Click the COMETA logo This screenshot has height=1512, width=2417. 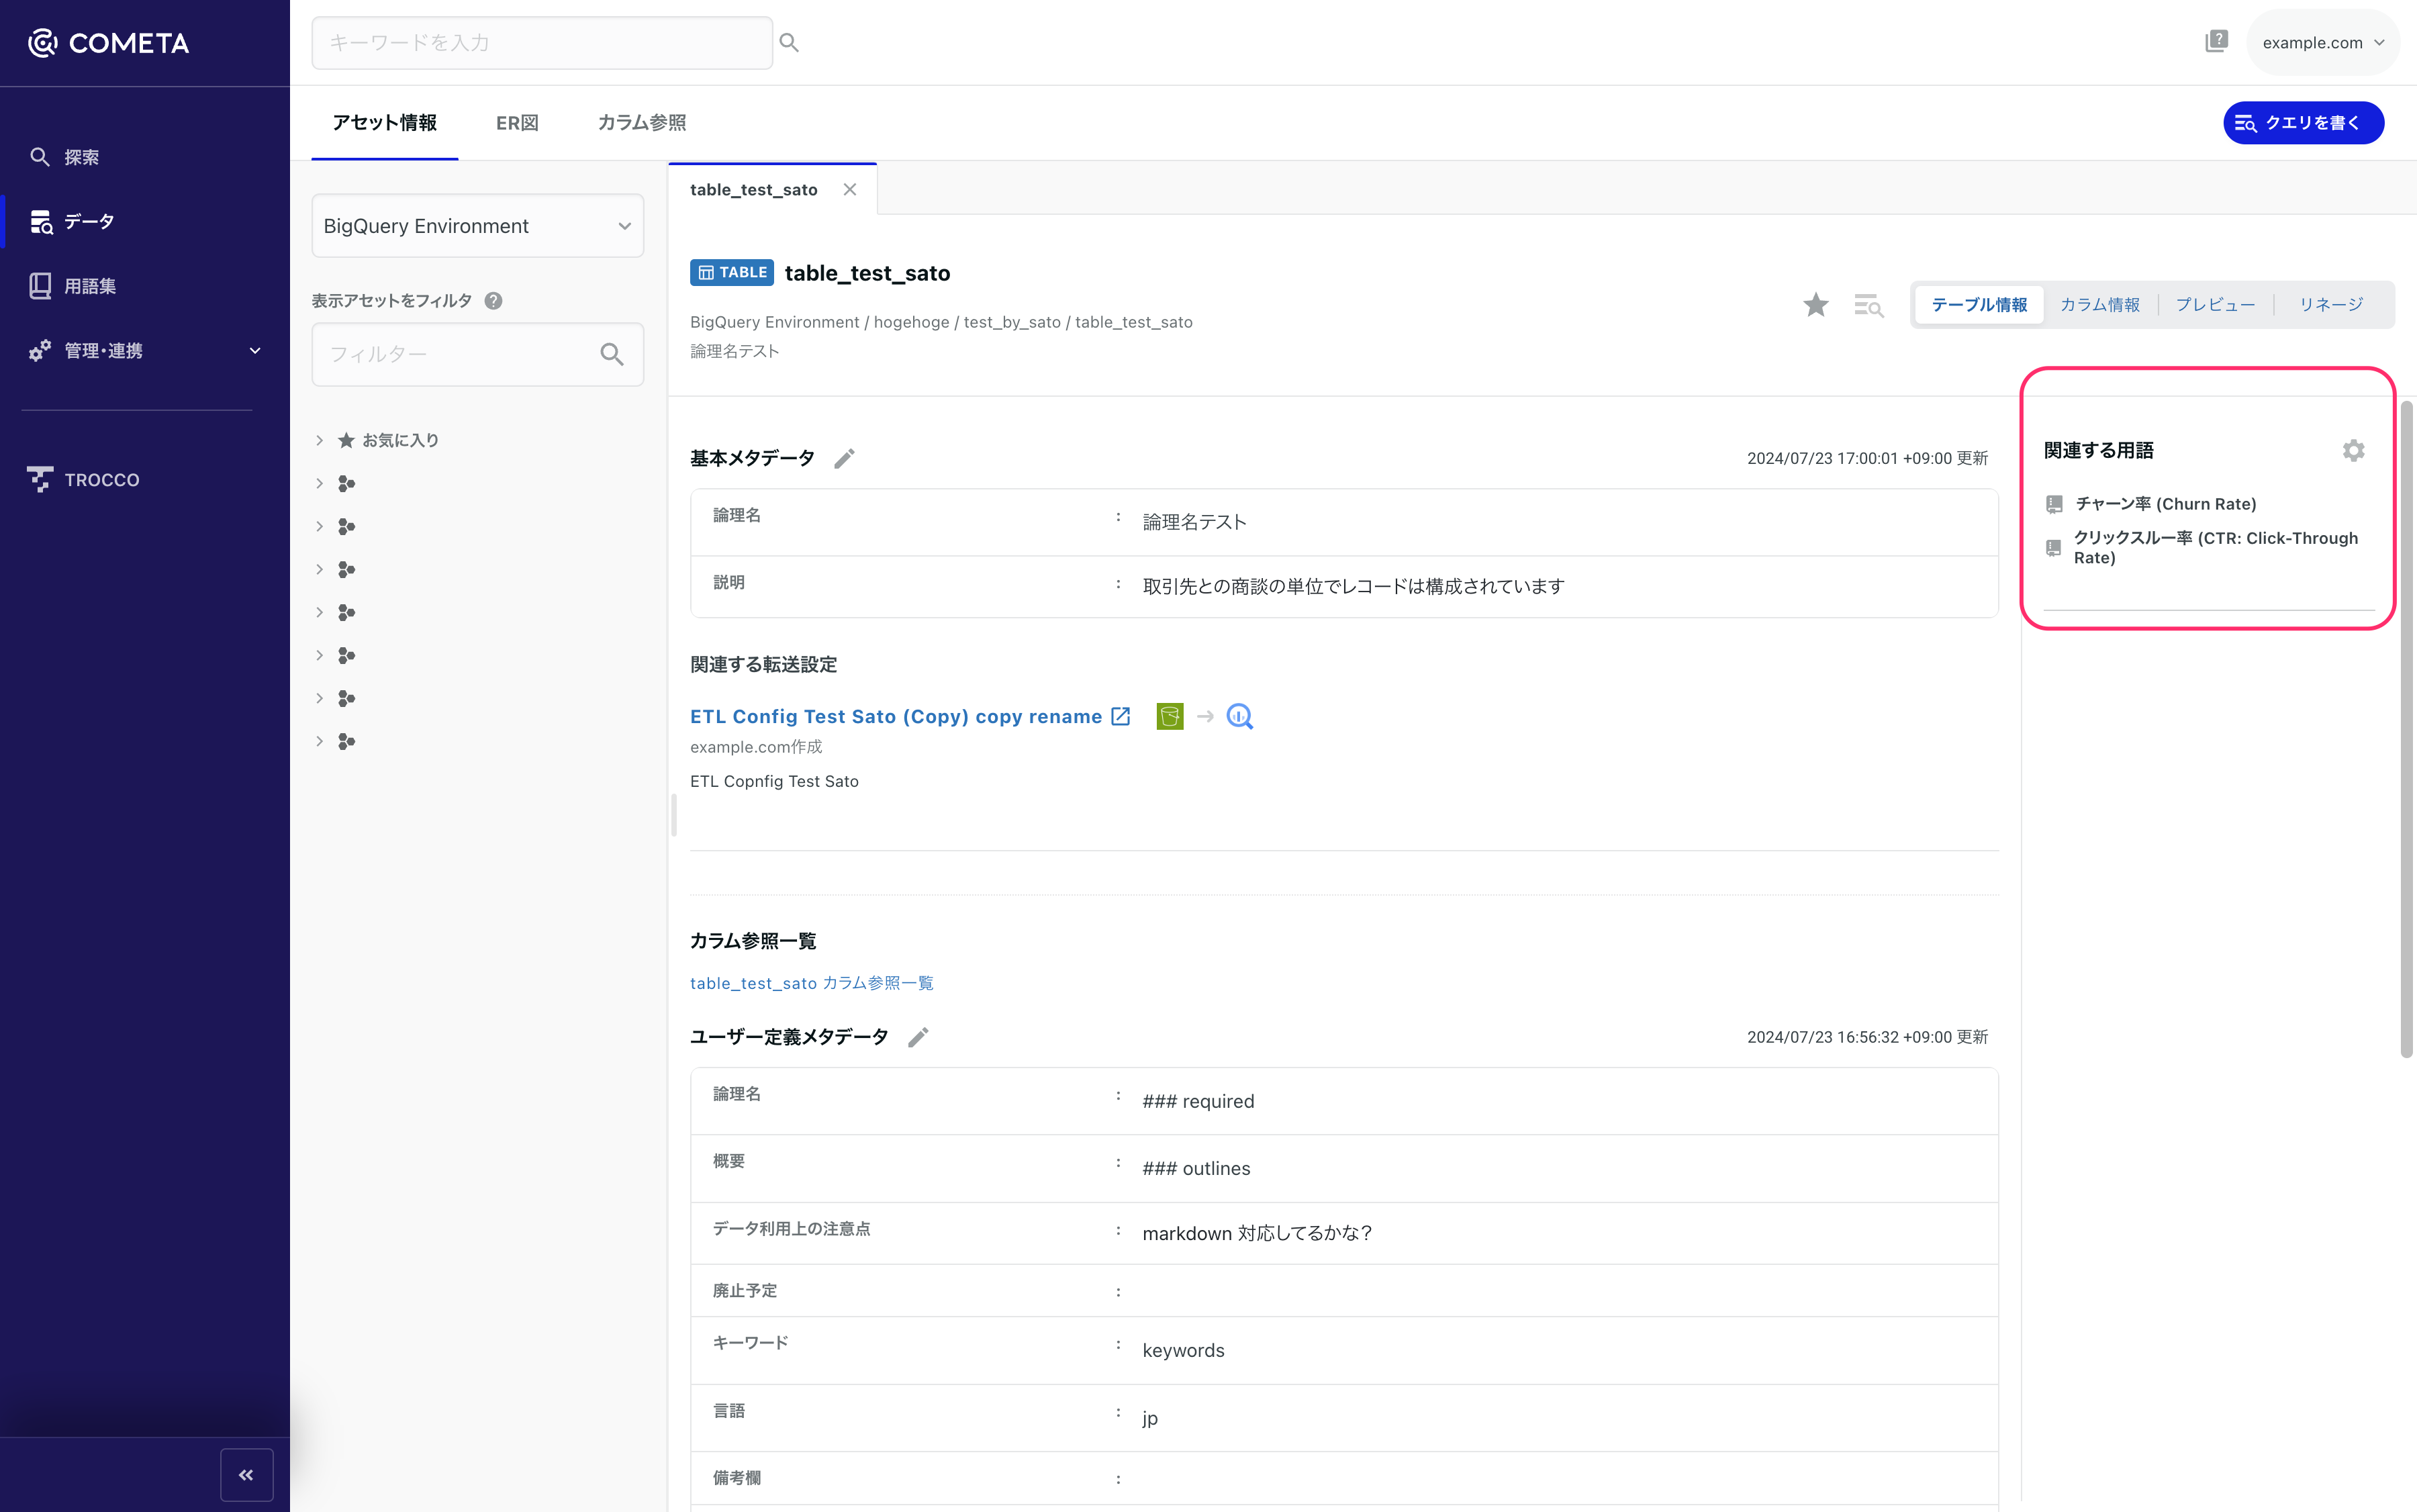pyautogui.click(x=108, y=43)
